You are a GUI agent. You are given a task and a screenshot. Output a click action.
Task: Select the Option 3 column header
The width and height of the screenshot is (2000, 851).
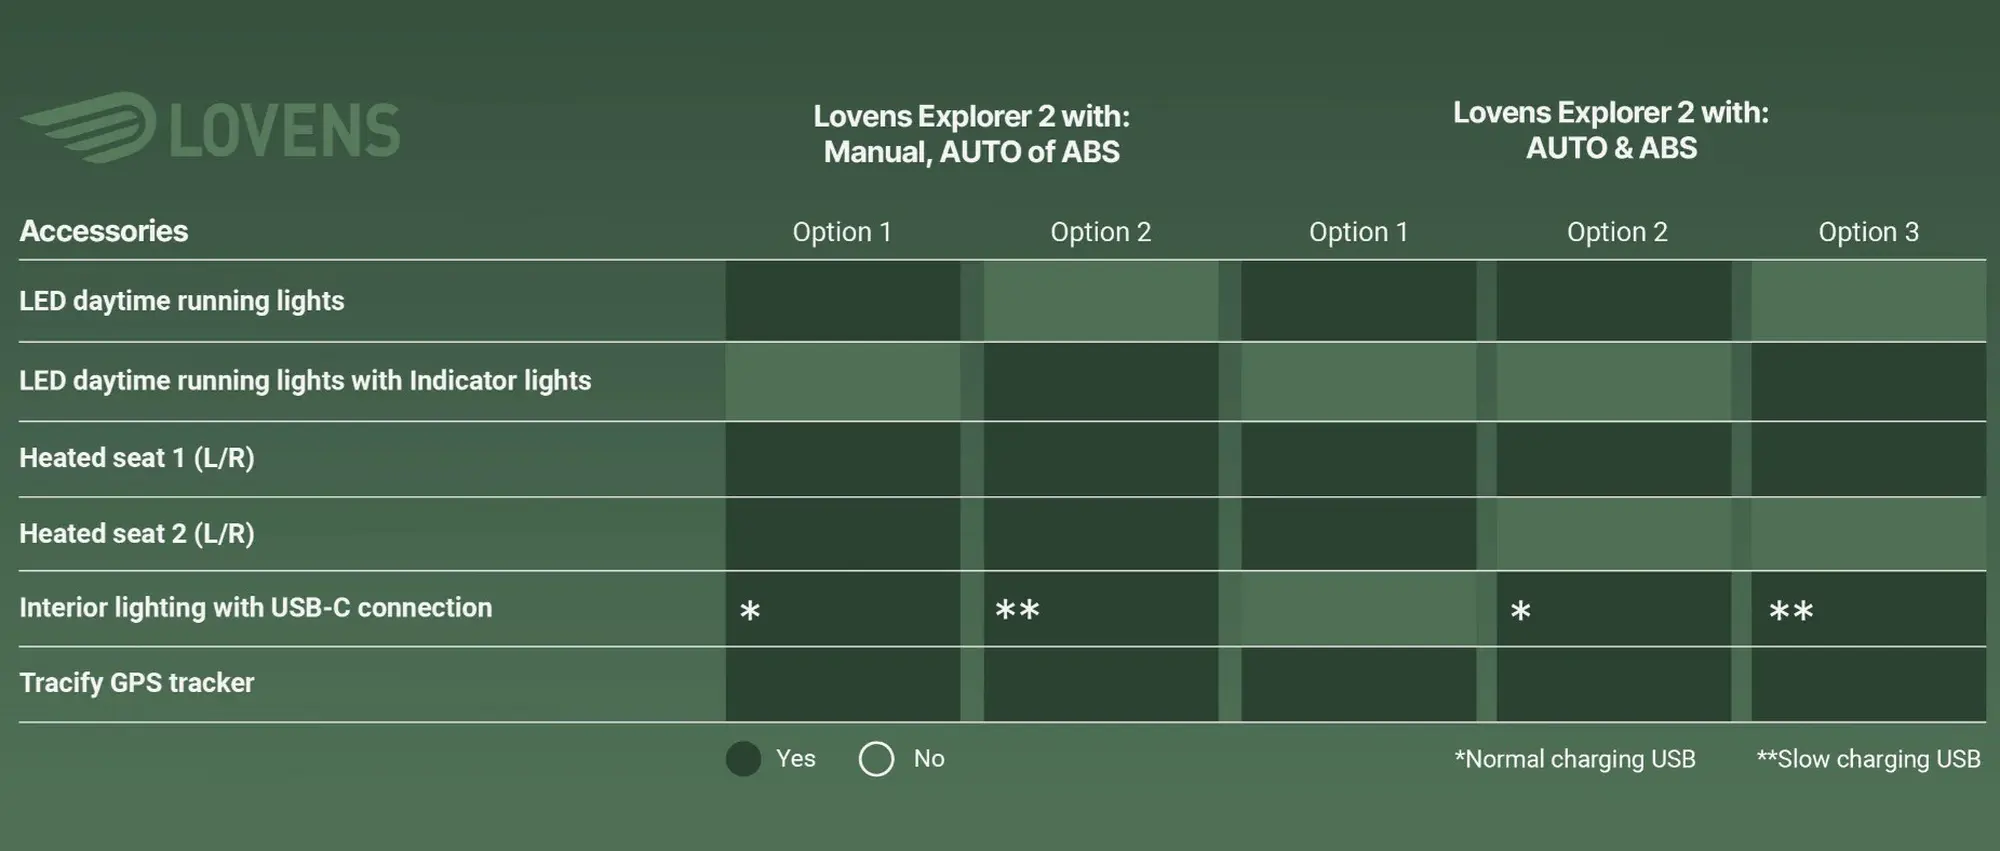tap(1868, 232)
